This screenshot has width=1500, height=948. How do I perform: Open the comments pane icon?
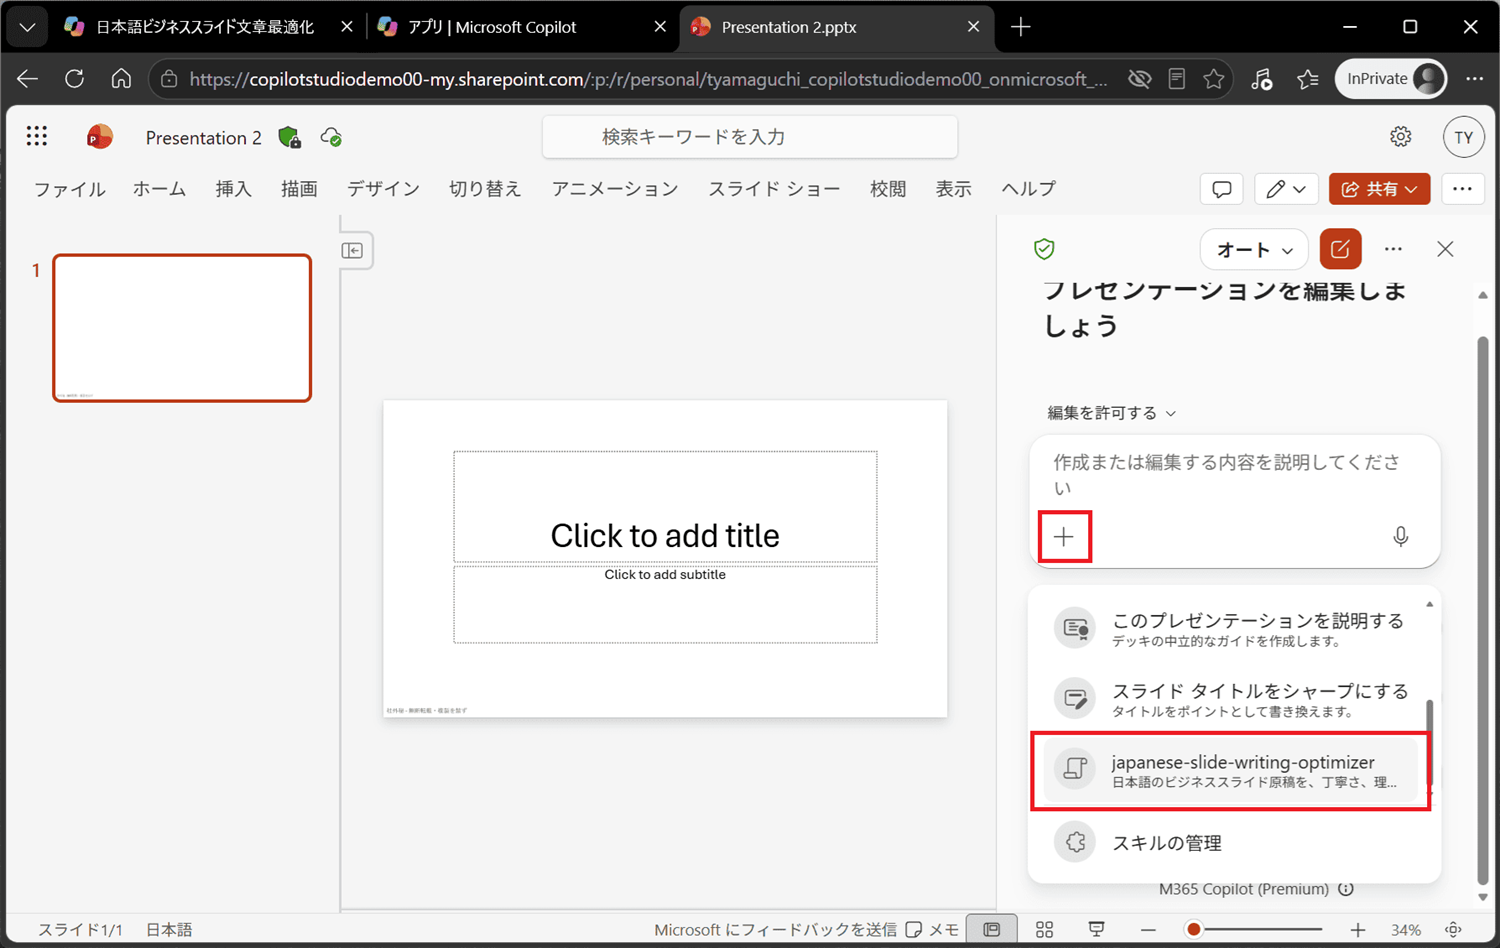[1221, 189]
